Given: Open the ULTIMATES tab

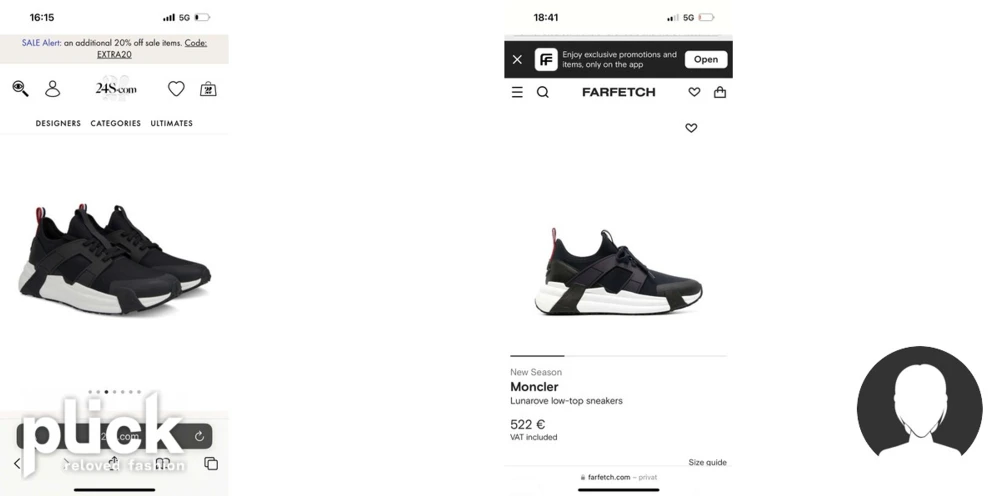Looking at the screenshot, I should (x=172, y=124).
